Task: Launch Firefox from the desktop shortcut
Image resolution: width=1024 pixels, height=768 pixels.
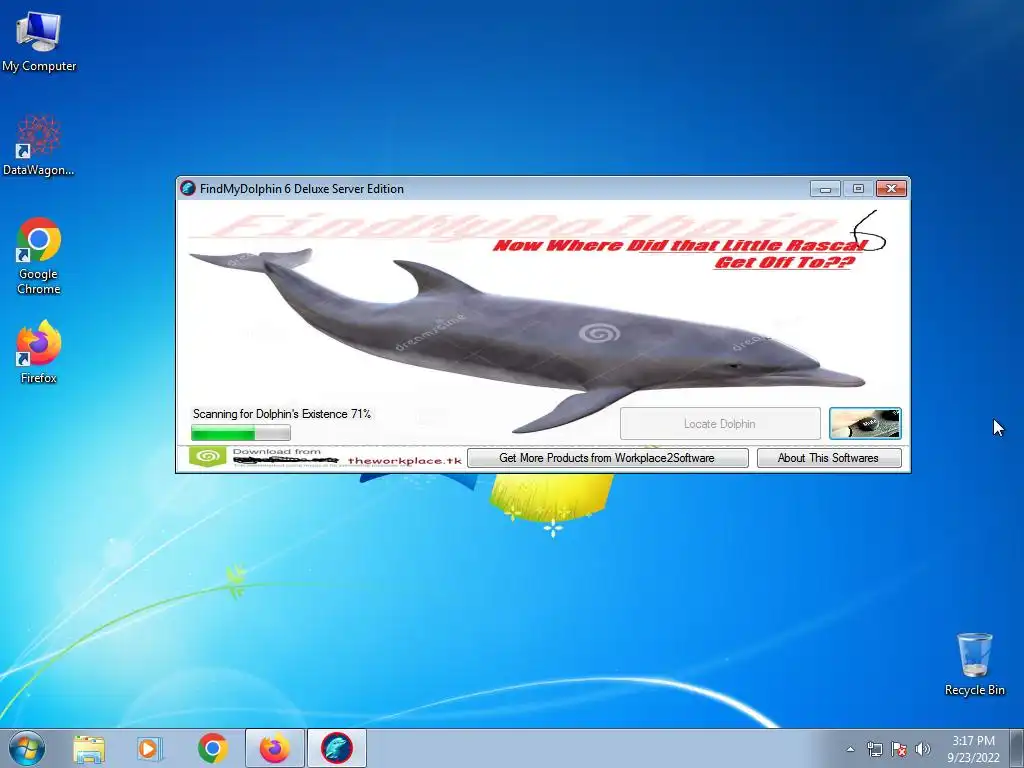Action: [x=39, y=351]
